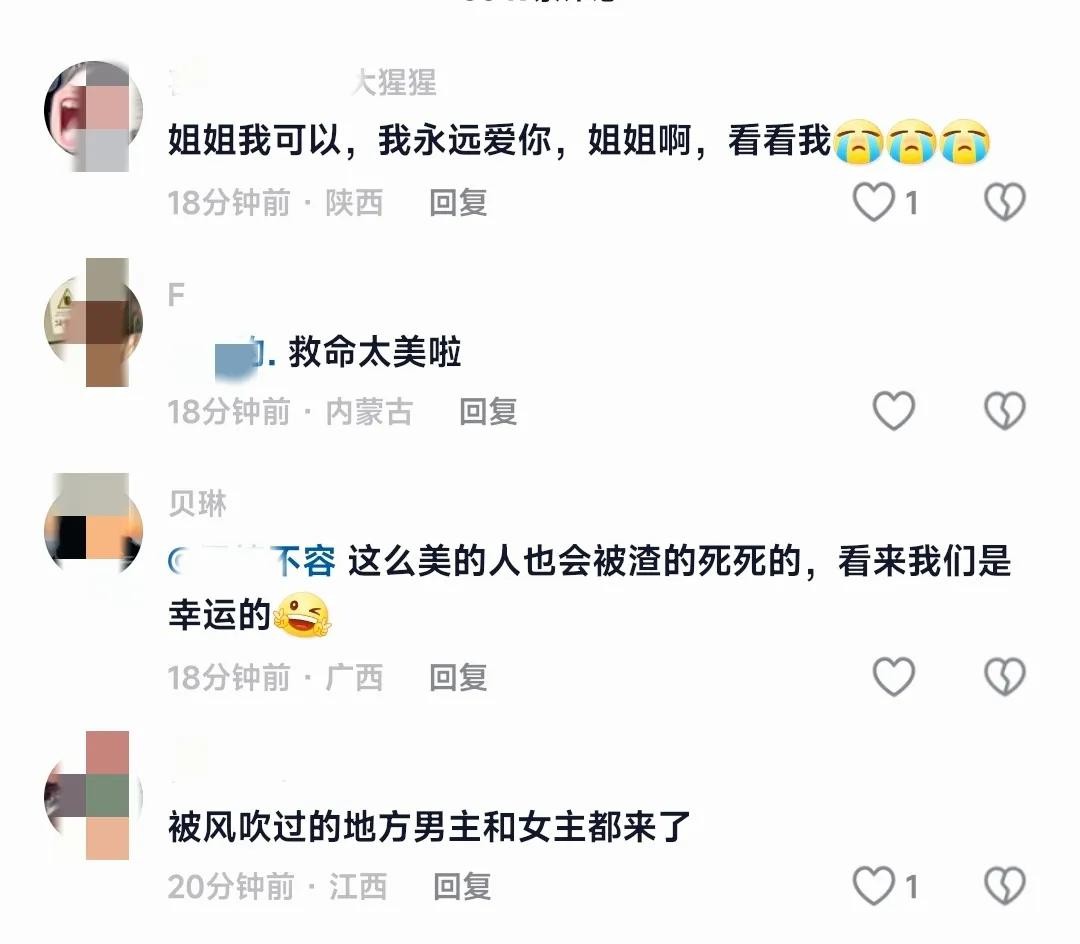Image resolution: width=1080 pixels, height=944 pixels.
Task: View avatar of the 江西 commenter
Action: 93,796
